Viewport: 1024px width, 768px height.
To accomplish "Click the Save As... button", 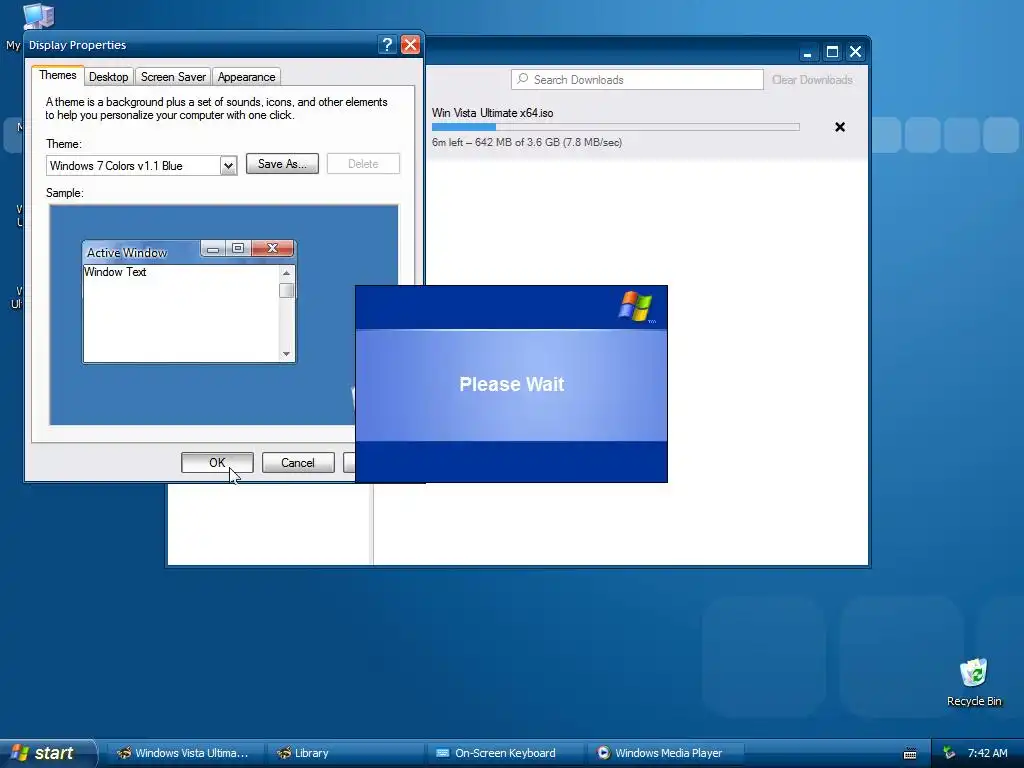I will coord(282,164).
